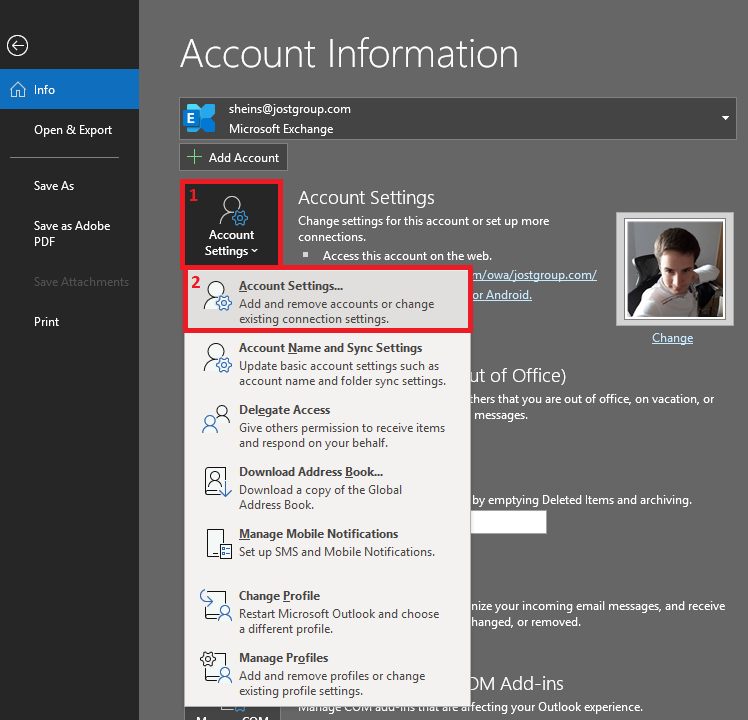Click the Microsoft Exchange account icon
The width and height of the screenshot is (748, 720).
click(x=199, y=118)
